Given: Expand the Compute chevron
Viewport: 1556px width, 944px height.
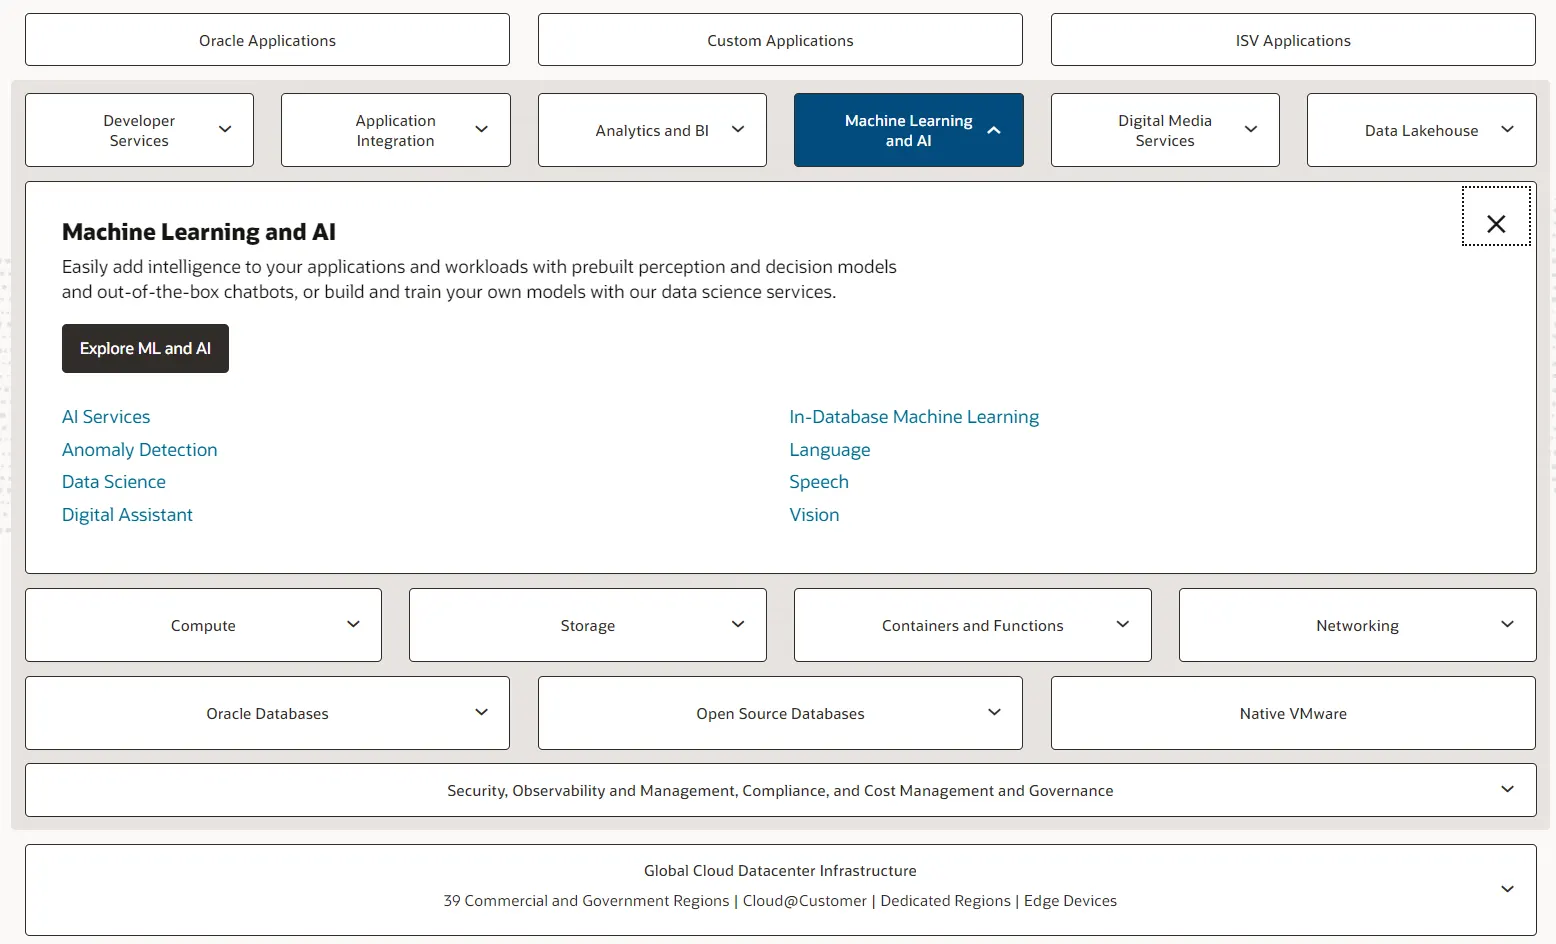Looking at the screenshot, I should [x=353, y=624].
